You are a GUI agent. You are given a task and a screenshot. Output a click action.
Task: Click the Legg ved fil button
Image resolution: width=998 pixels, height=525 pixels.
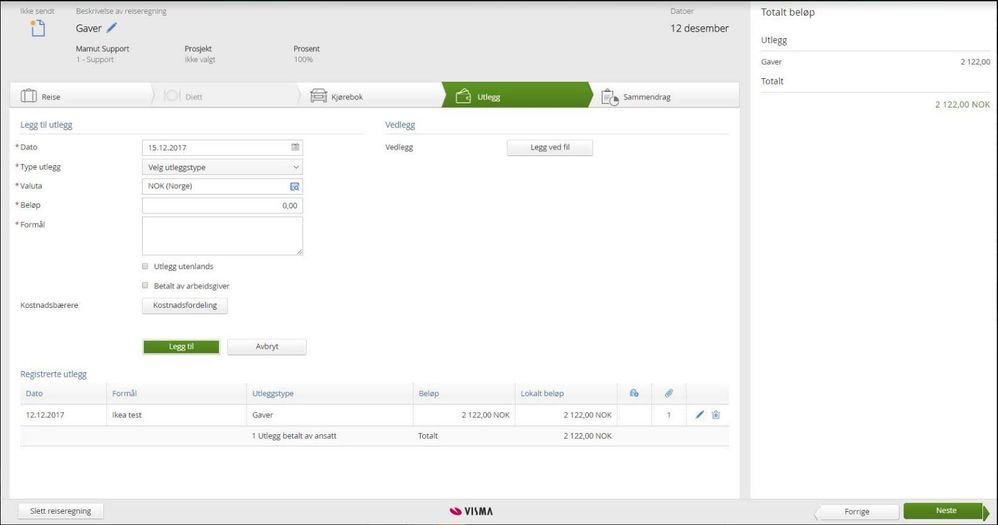coord(550,148)
